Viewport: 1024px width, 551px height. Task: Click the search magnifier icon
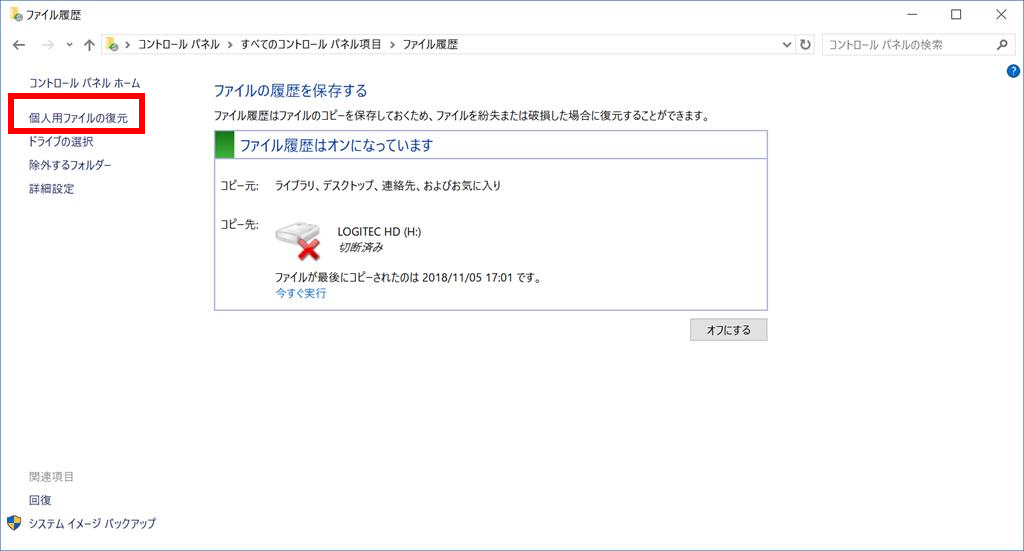click(1003, 45)
